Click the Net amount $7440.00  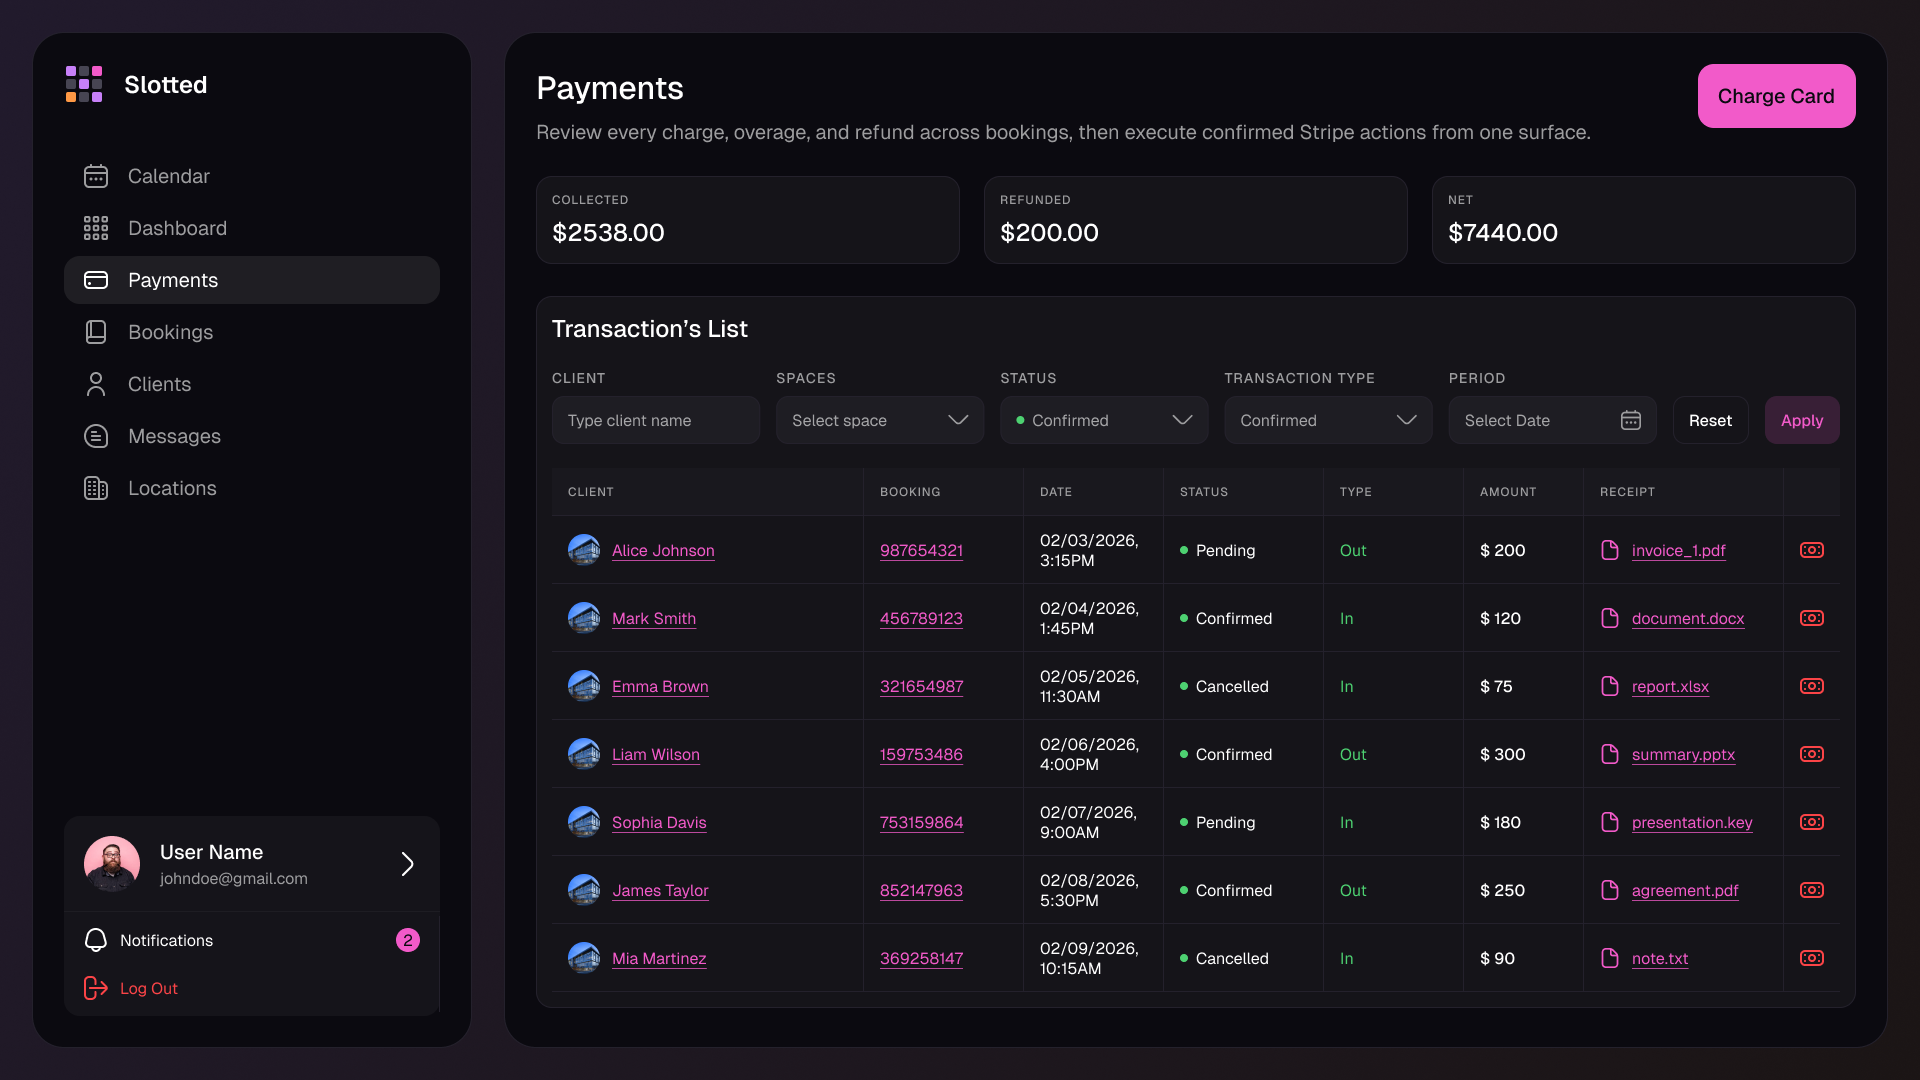(x=1503, y=232)
